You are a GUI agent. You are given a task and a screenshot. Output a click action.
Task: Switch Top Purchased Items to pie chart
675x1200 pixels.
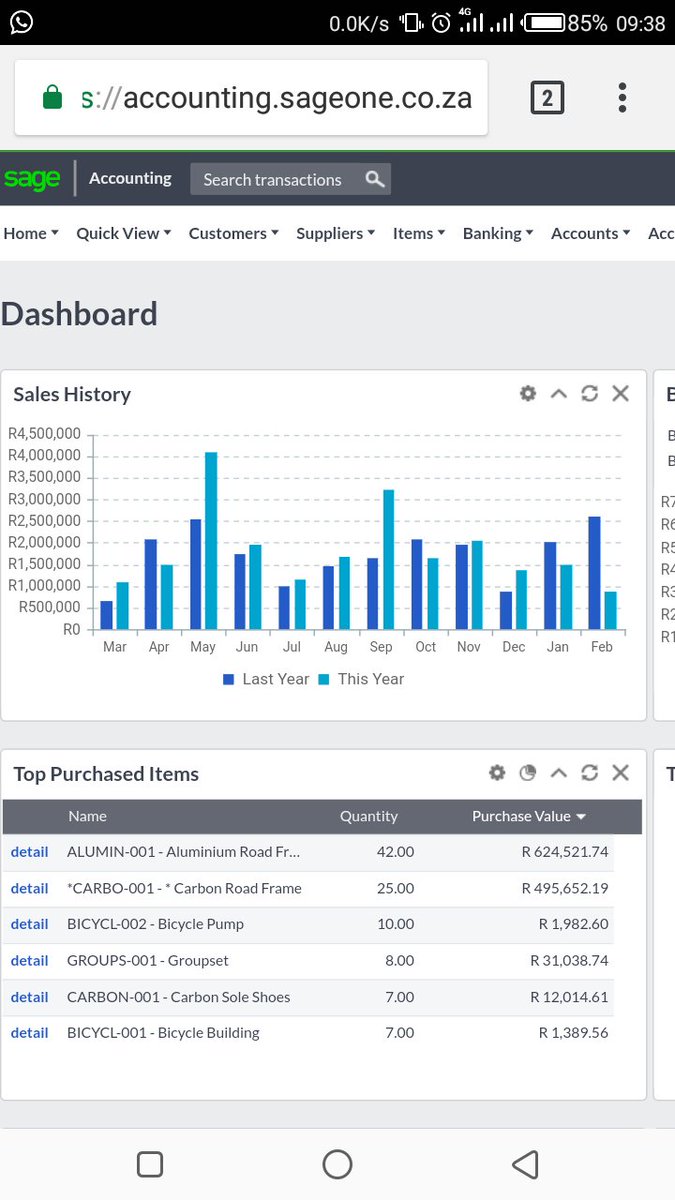tap(528, 772)
